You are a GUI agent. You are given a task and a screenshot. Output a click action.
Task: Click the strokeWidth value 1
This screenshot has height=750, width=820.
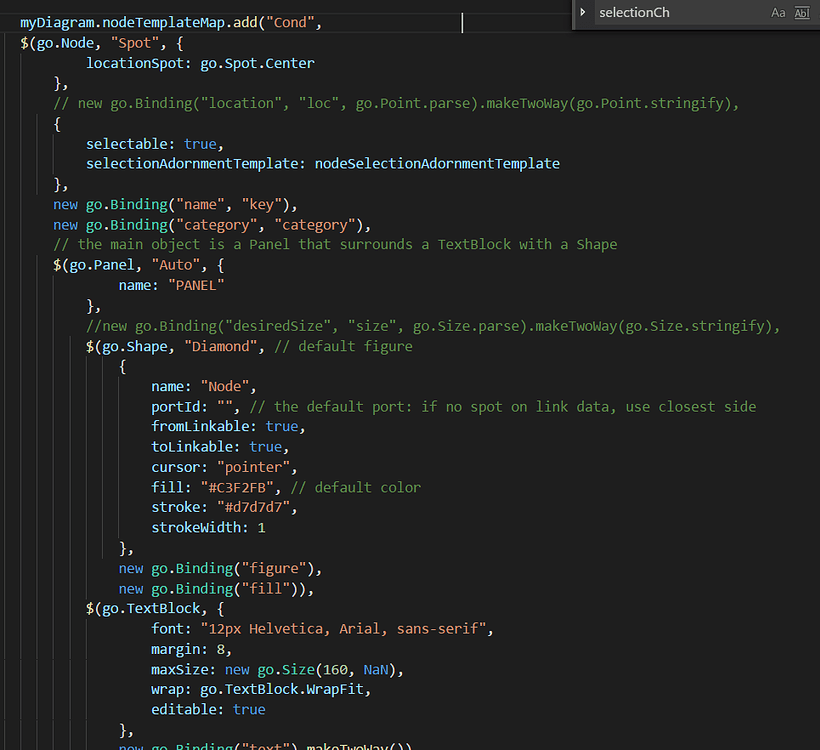(260, 527)
